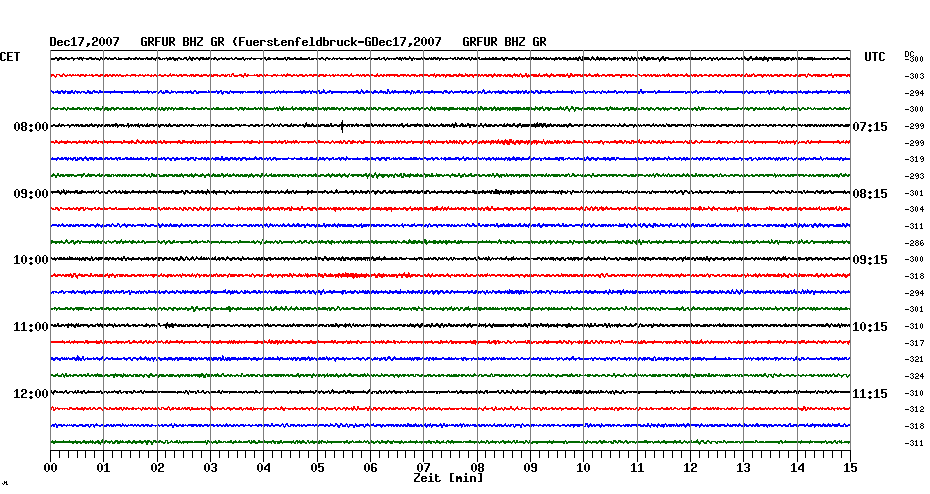Click the Zeit [min] axis title
Screen dimensions: 930x494
pos(448,478)
